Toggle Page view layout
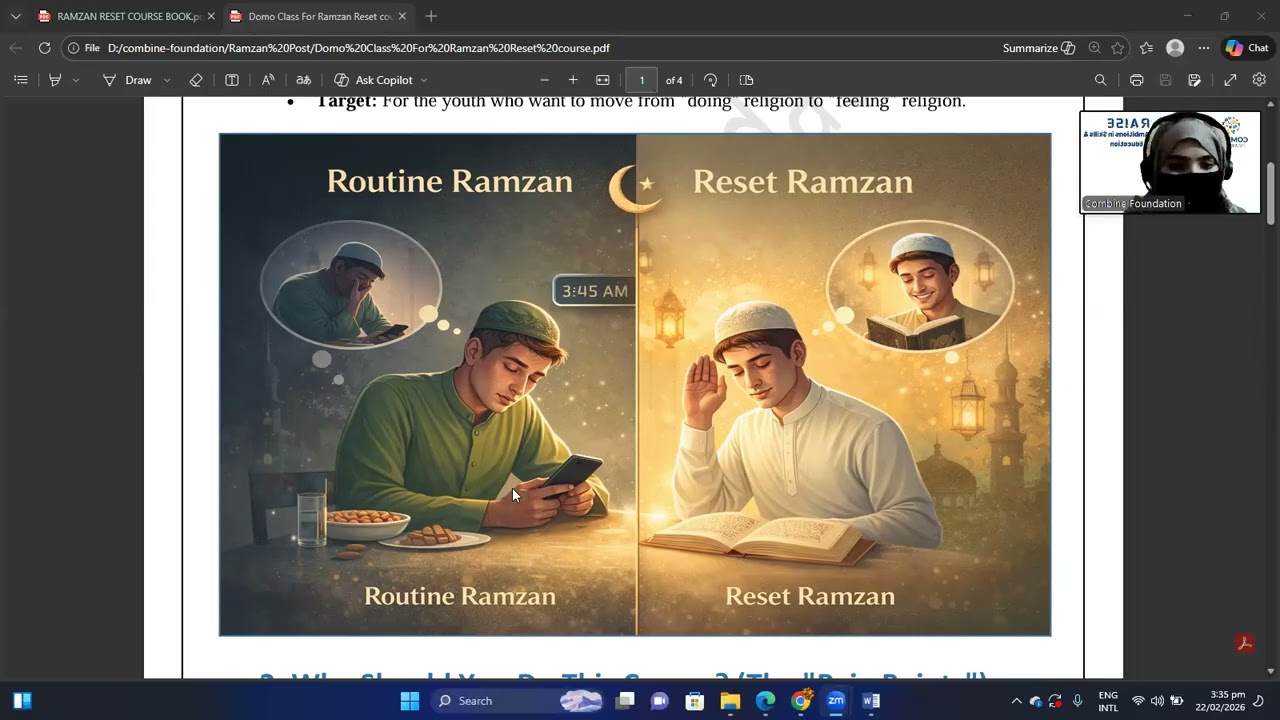The width and height of the screenshot is (1280, 720). [x=746, y=80]
